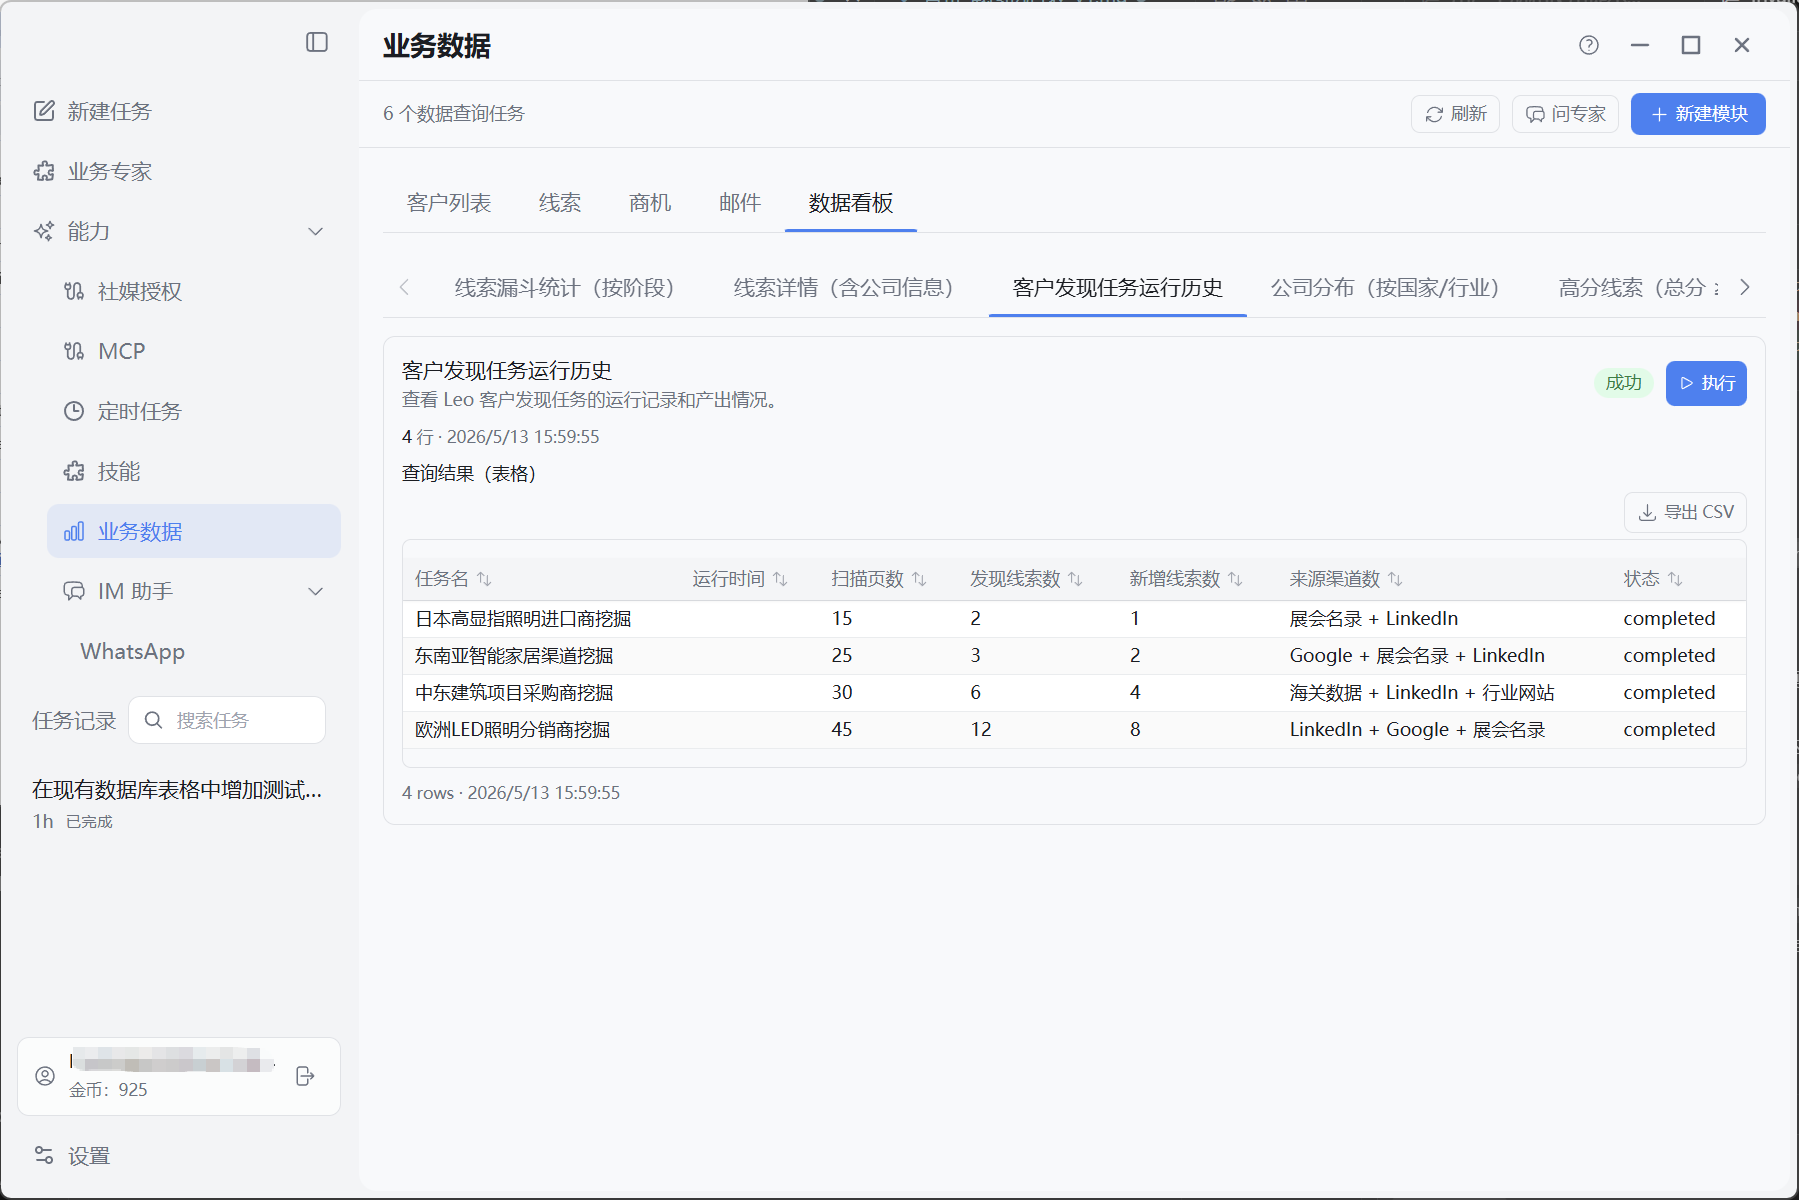
Task: Click the user avatar icon
Action: tap(45, 1076)
